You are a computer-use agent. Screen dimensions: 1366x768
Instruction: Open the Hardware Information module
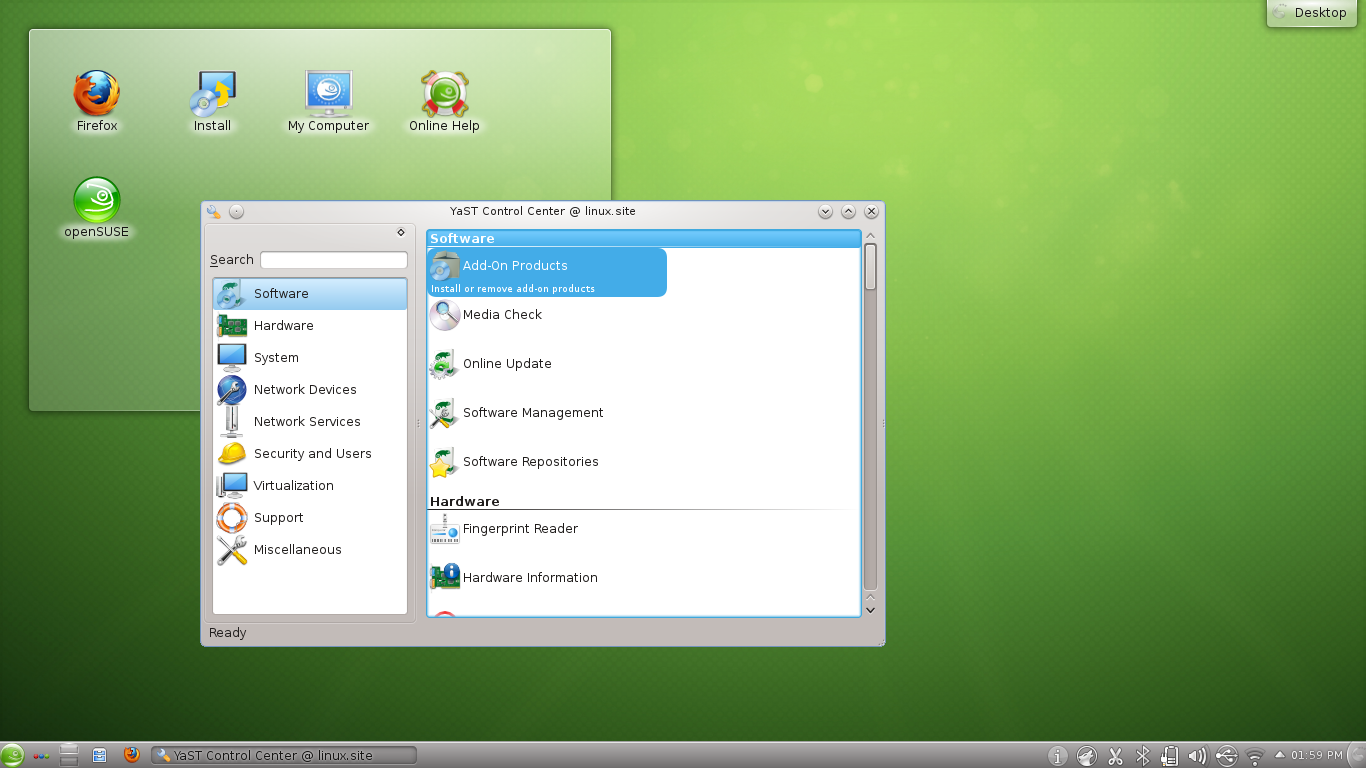(x=514, y=578)
